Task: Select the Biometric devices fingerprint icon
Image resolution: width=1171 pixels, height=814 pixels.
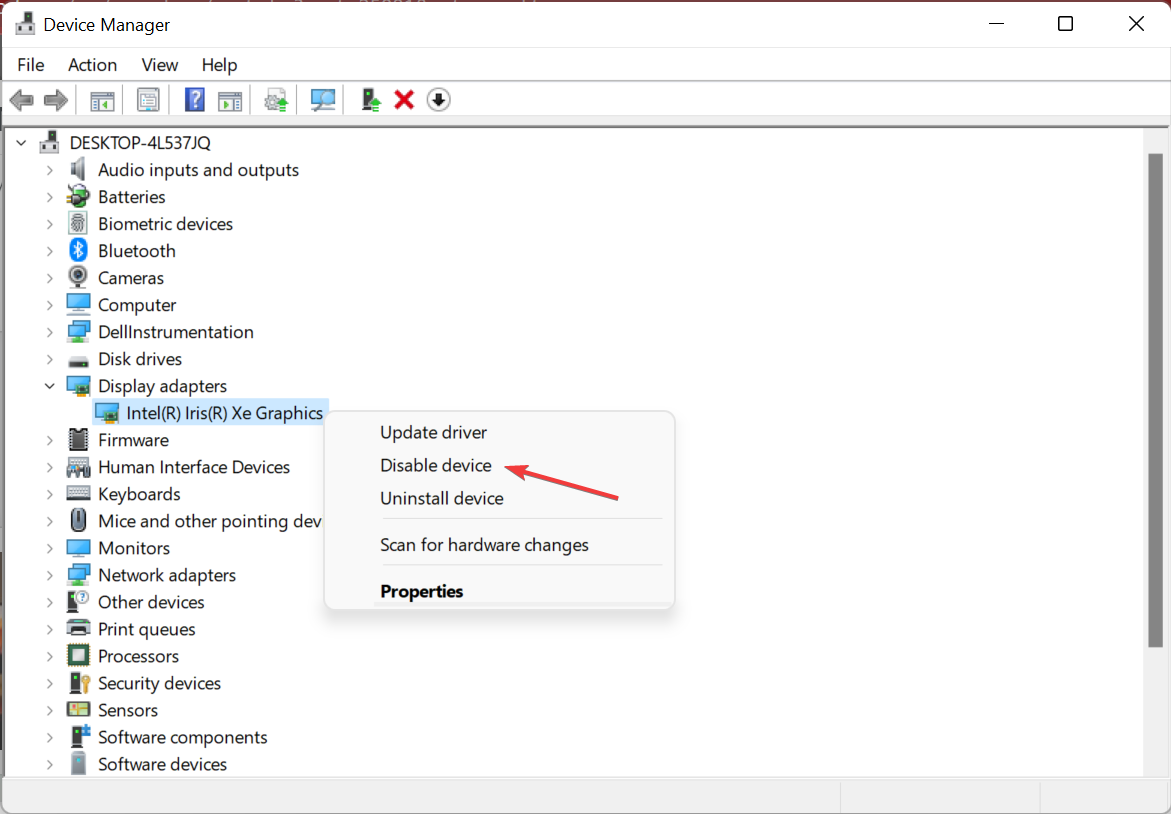Action: pos(78,224)
